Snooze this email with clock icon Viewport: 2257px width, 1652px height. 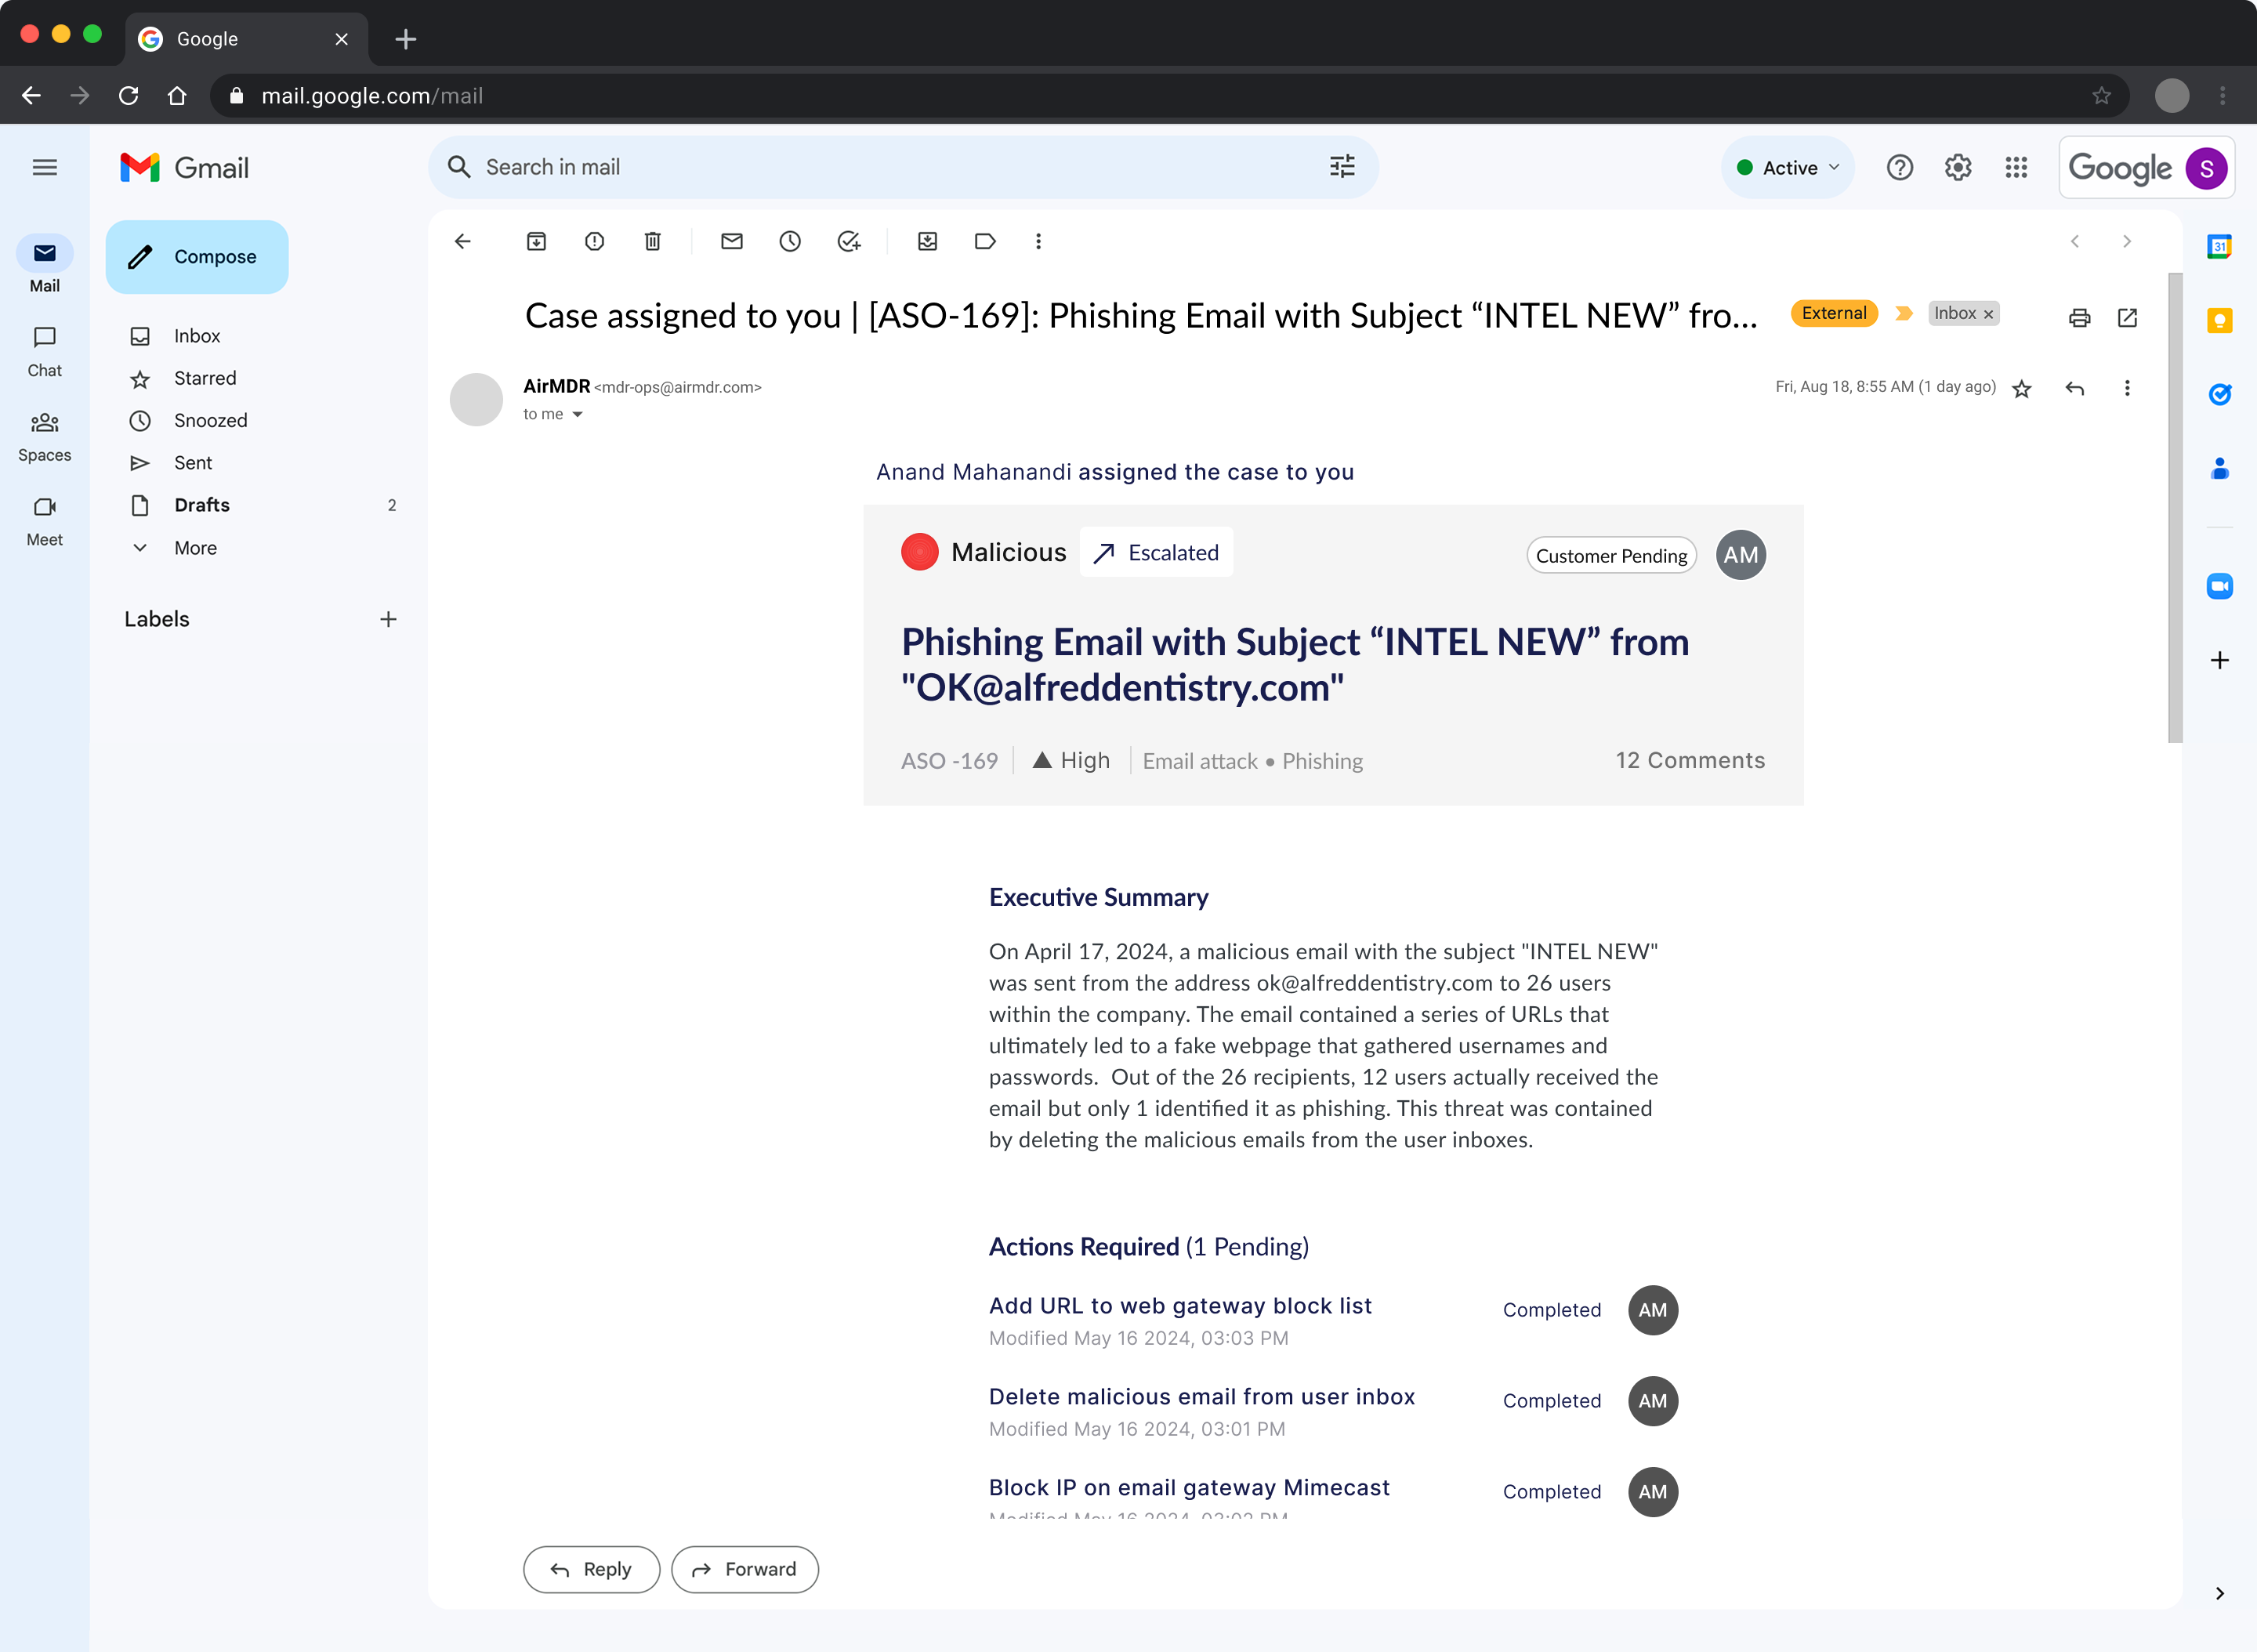pyautogui.click(x=790, y=241)
